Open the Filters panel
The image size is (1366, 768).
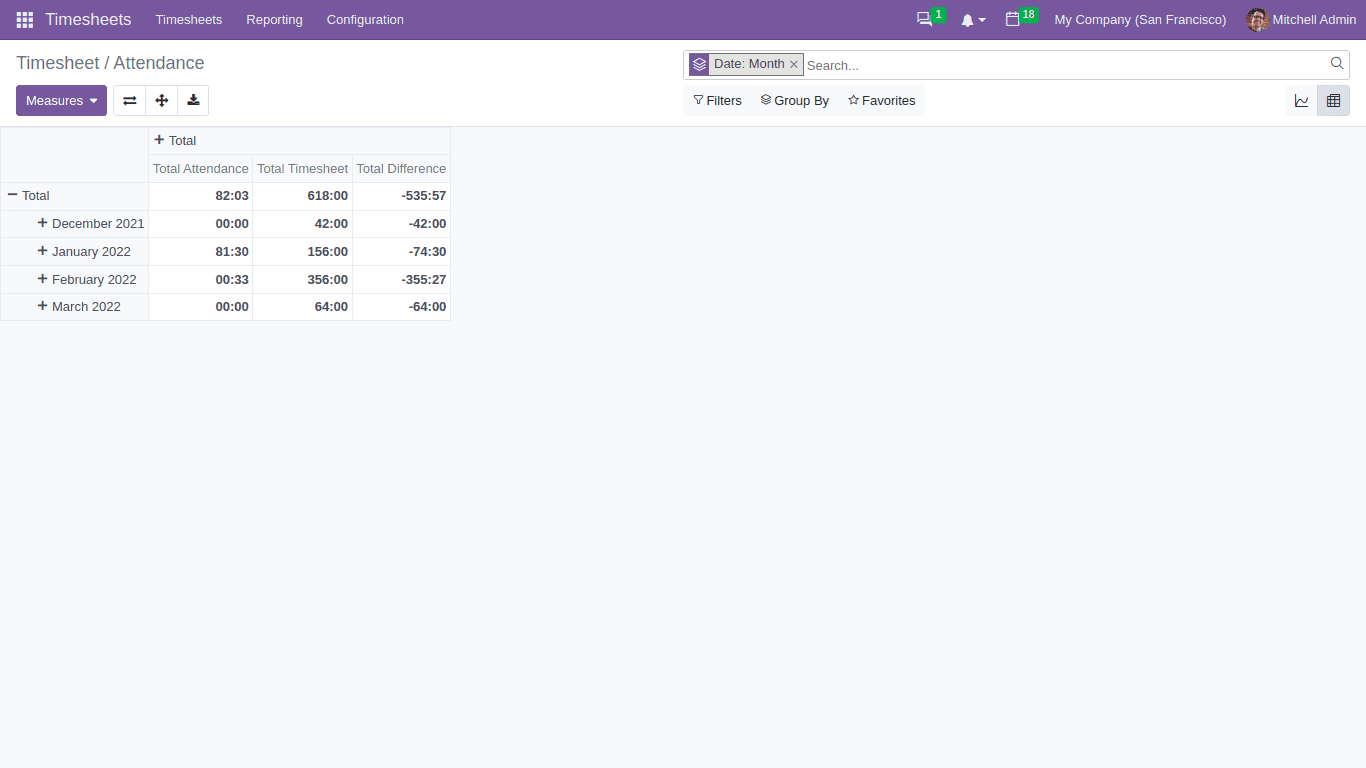717,100
